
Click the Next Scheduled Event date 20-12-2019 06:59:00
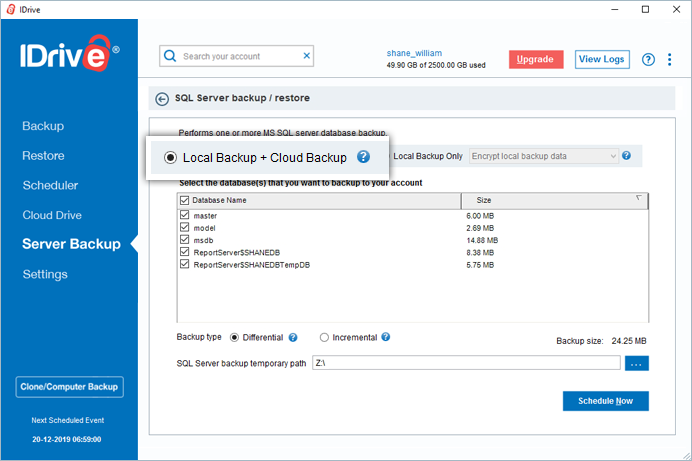point(67,439)
